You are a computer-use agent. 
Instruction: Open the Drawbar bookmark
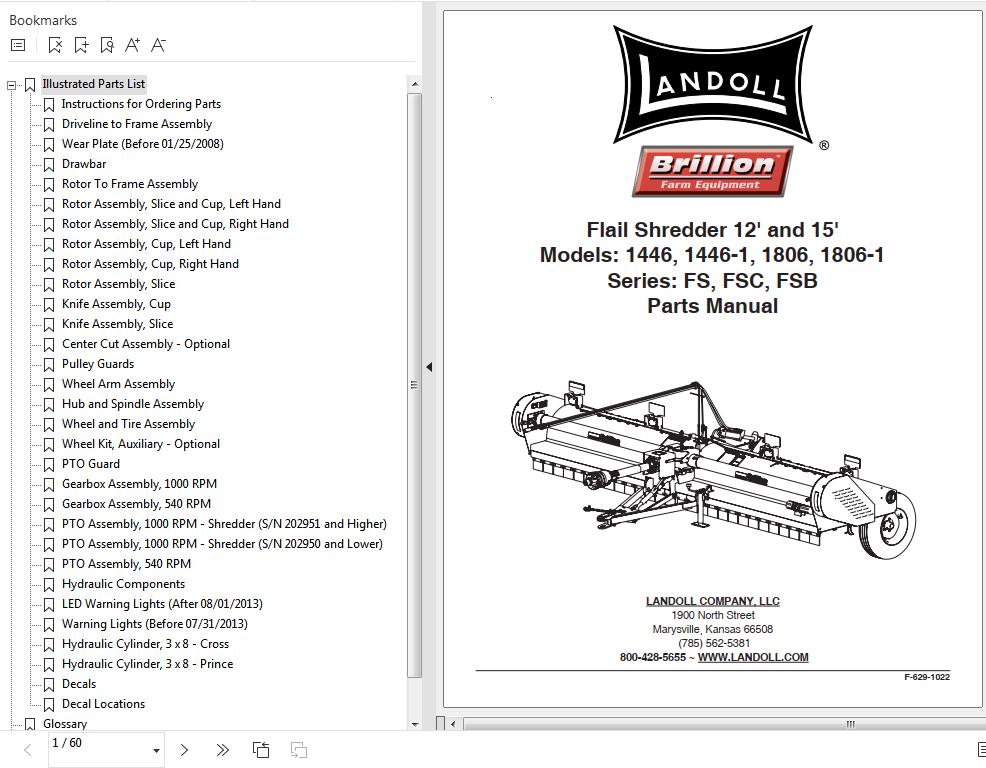[x=84, y=164]
